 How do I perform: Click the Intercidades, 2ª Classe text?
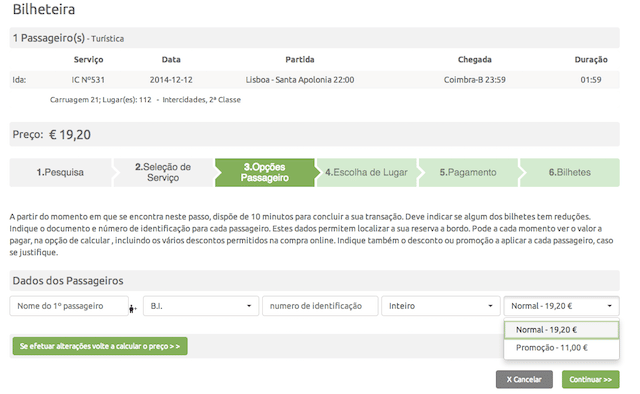tap(202, 100)
